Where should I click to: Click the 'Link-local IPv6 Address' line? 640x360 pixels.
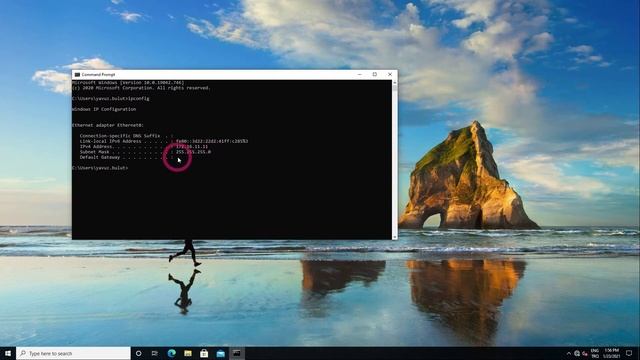[x=164, y=141]
